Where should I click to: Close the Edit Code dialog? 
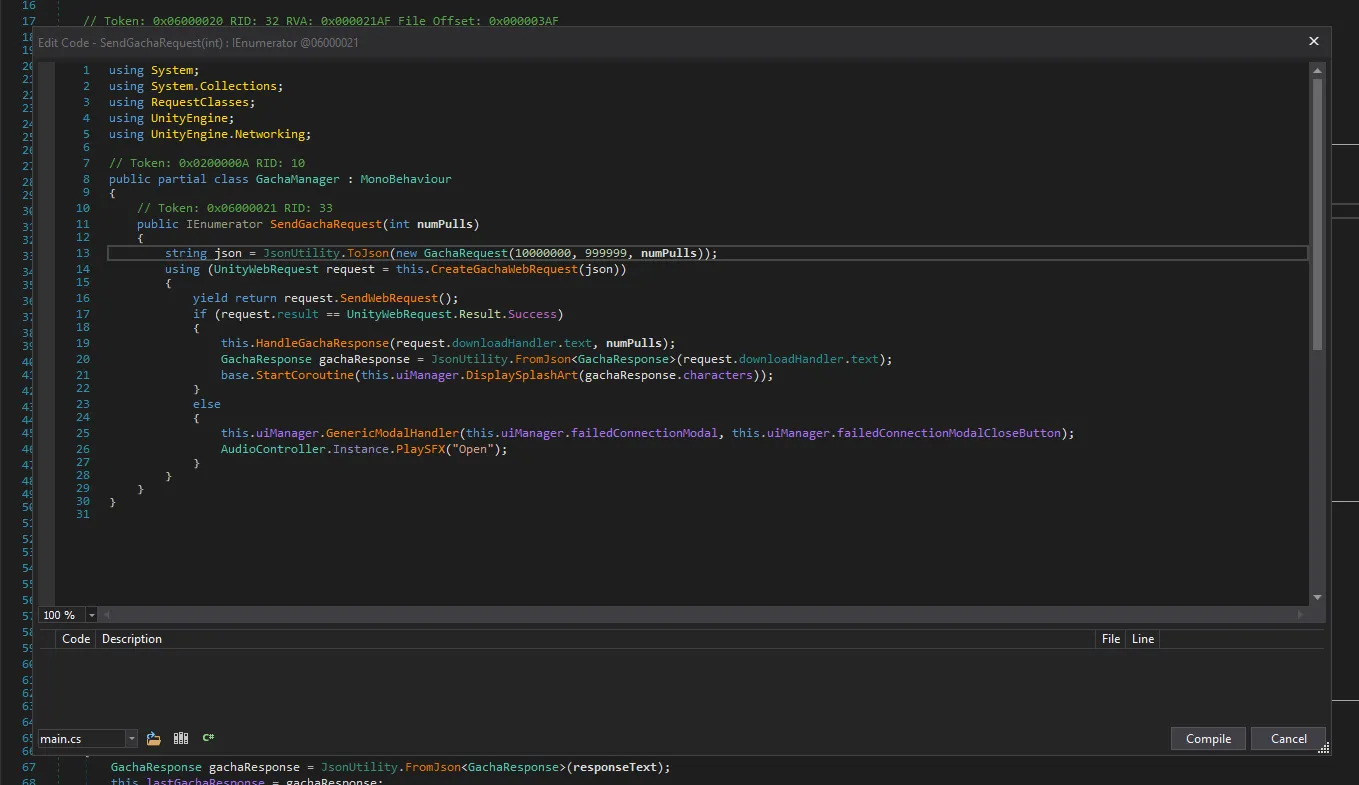[x=1313, y=42]
